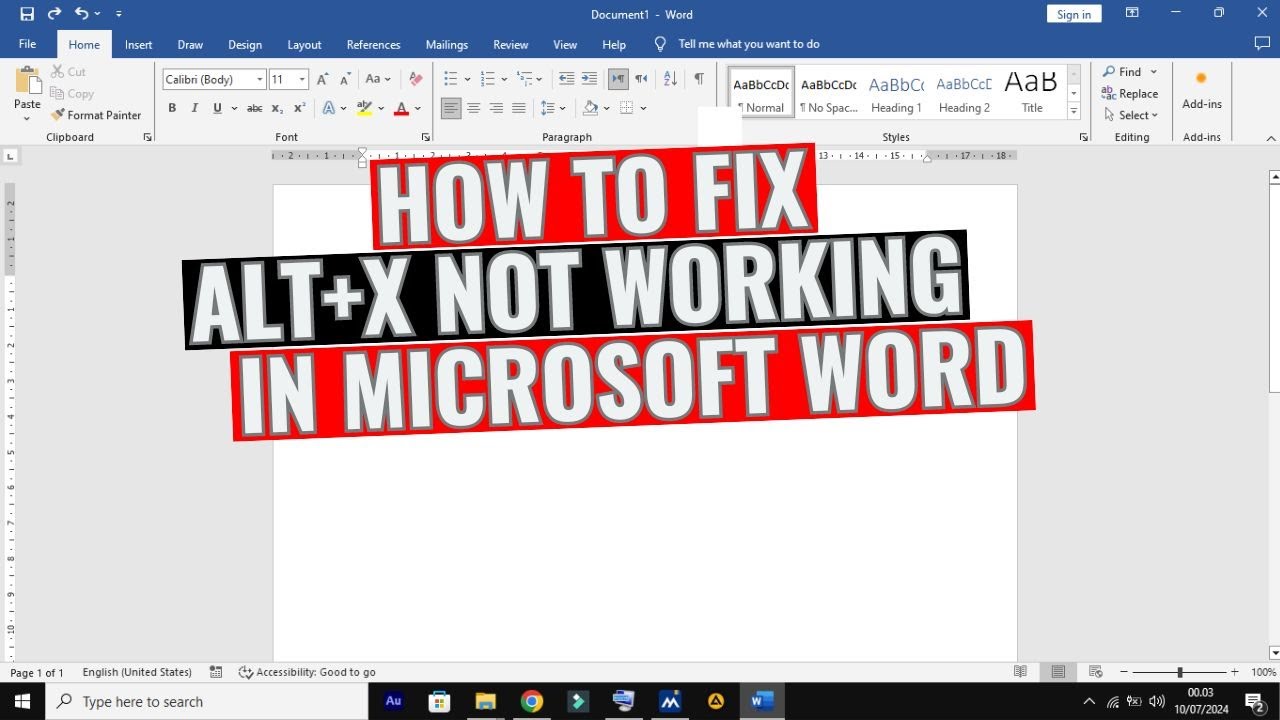Toggle right-to-left text direction
This screenshot has width=1280, height=720.
point(641,79)
